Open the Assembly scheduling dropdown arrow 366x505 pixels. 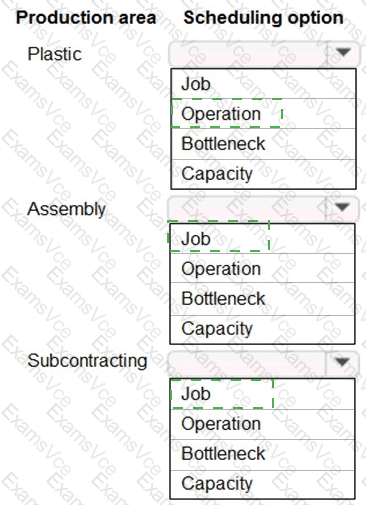pos(342,207)
